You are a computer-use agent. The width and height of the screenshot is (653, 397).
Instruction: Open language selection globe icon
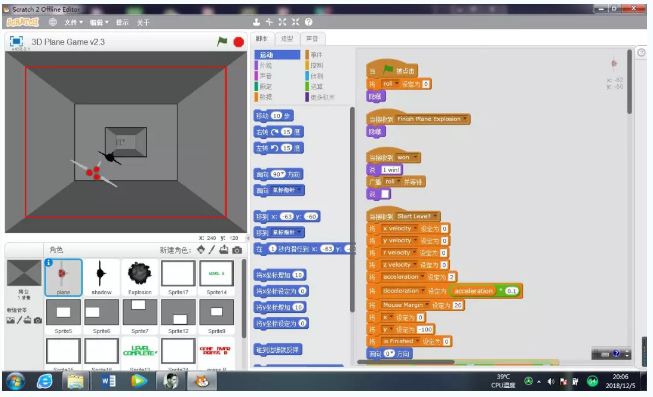[x=53, y=22]
